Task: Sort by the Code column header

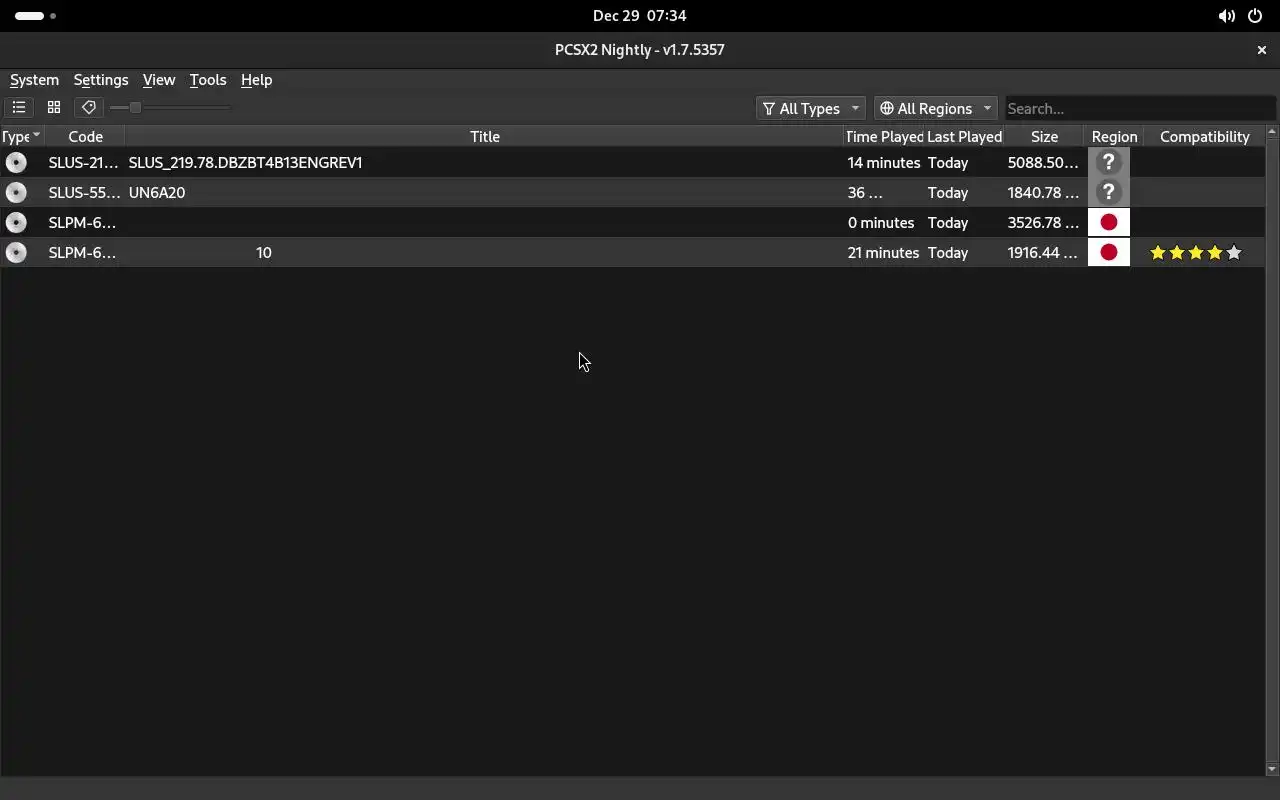Action: (85, 136)
